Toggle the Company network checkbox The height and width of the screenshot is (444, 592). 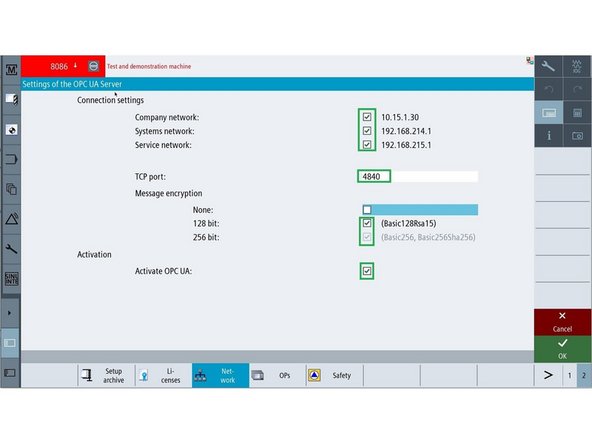point(367,117)
